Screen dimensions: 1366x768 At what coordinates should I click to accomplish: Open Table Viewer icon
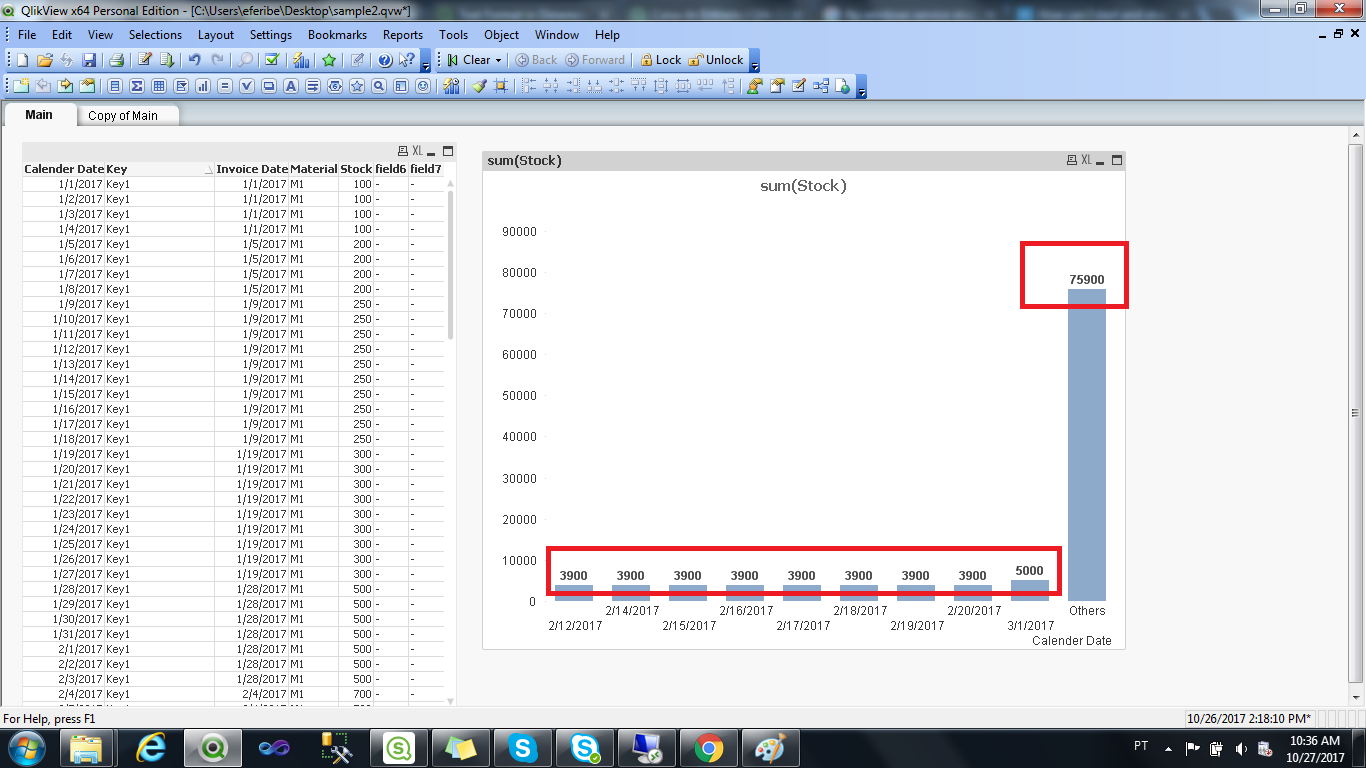coord(821,86)
